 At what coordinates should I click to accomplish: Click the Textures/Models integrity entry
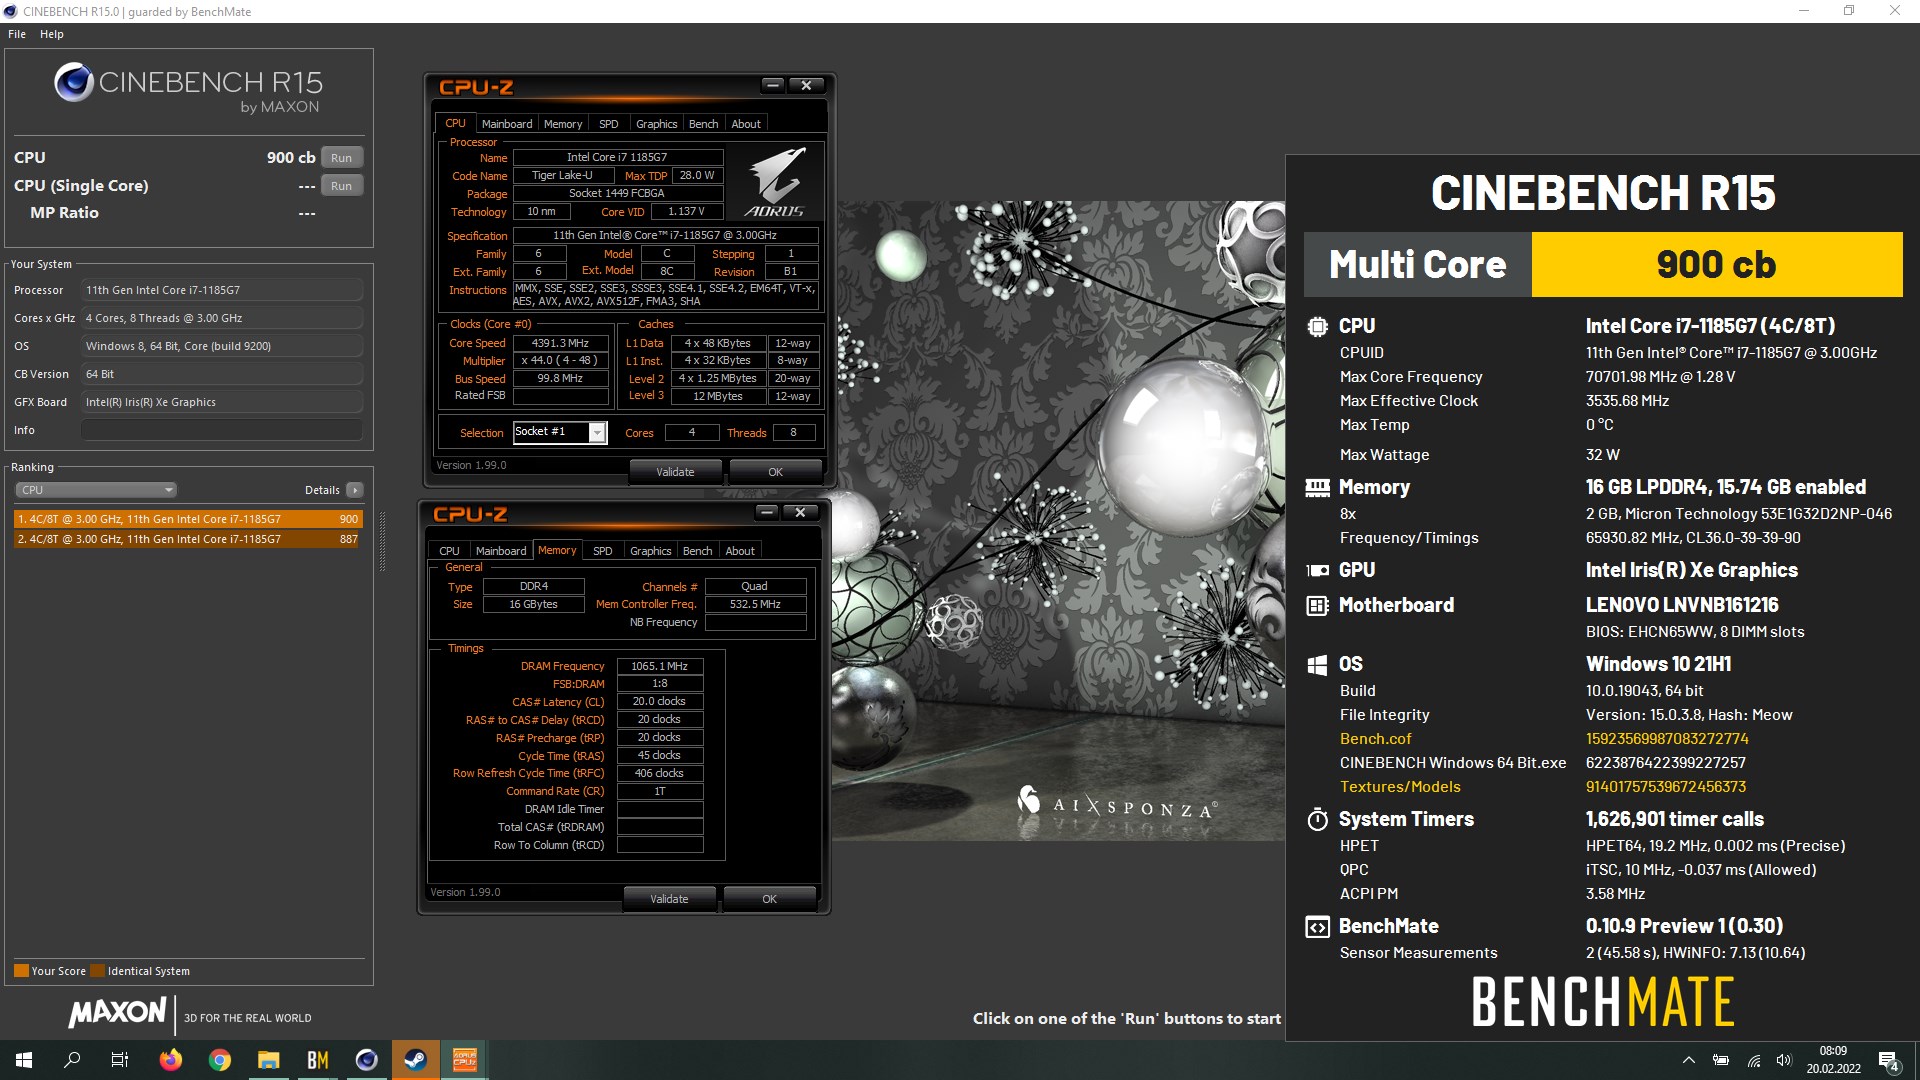[x=1400, y=787]
